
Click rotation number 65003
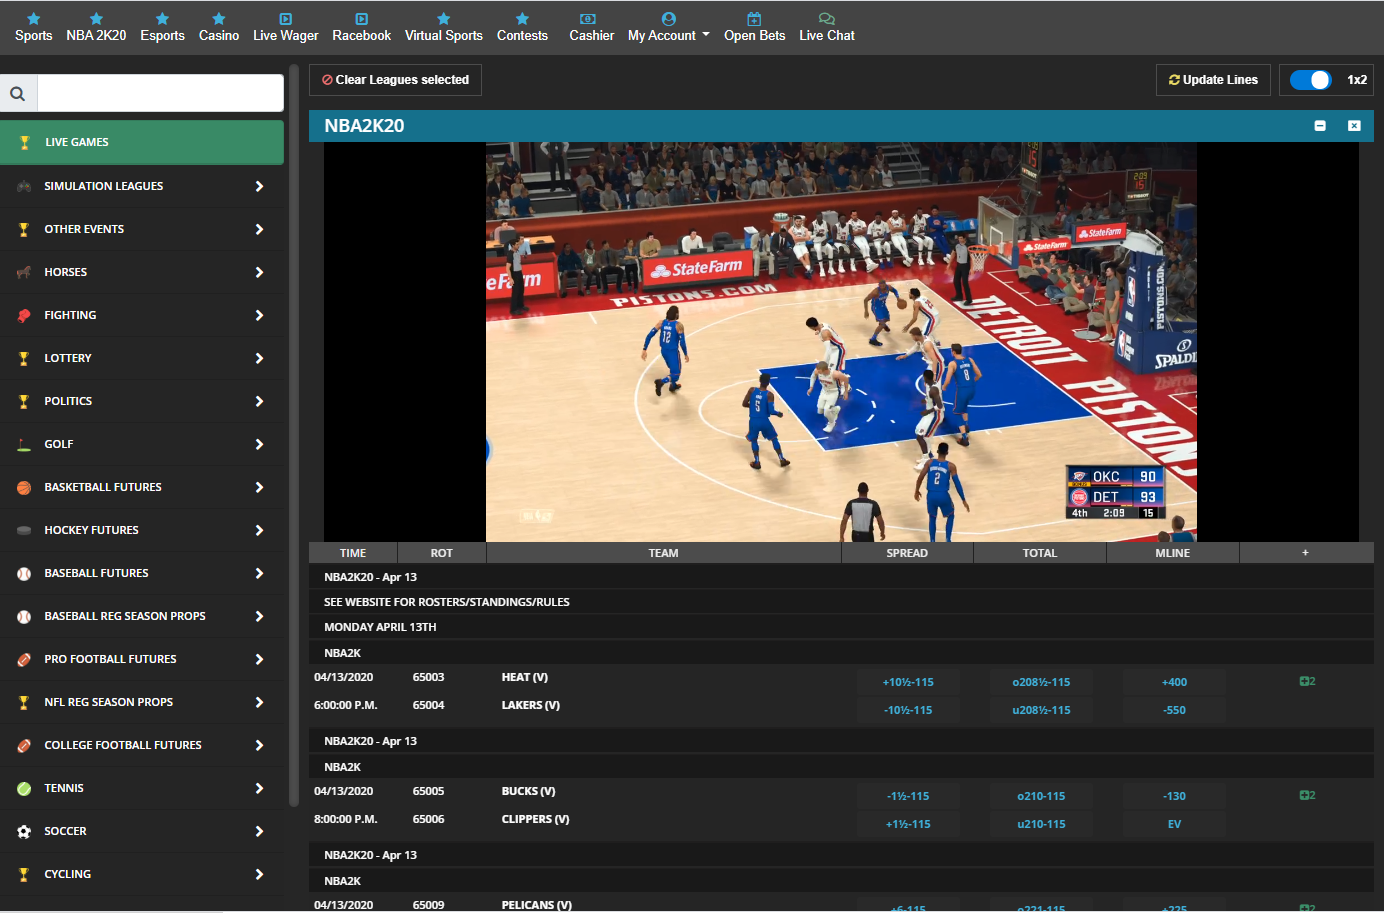pyautogui.click(x=428, y=677)
